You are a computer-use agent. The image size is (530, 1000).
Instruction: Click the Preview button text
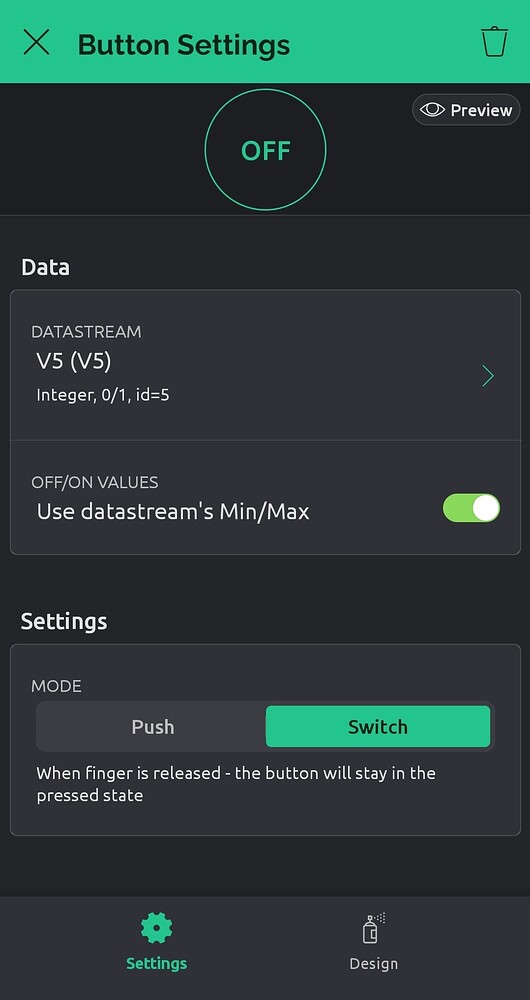[x=482, y=110]
